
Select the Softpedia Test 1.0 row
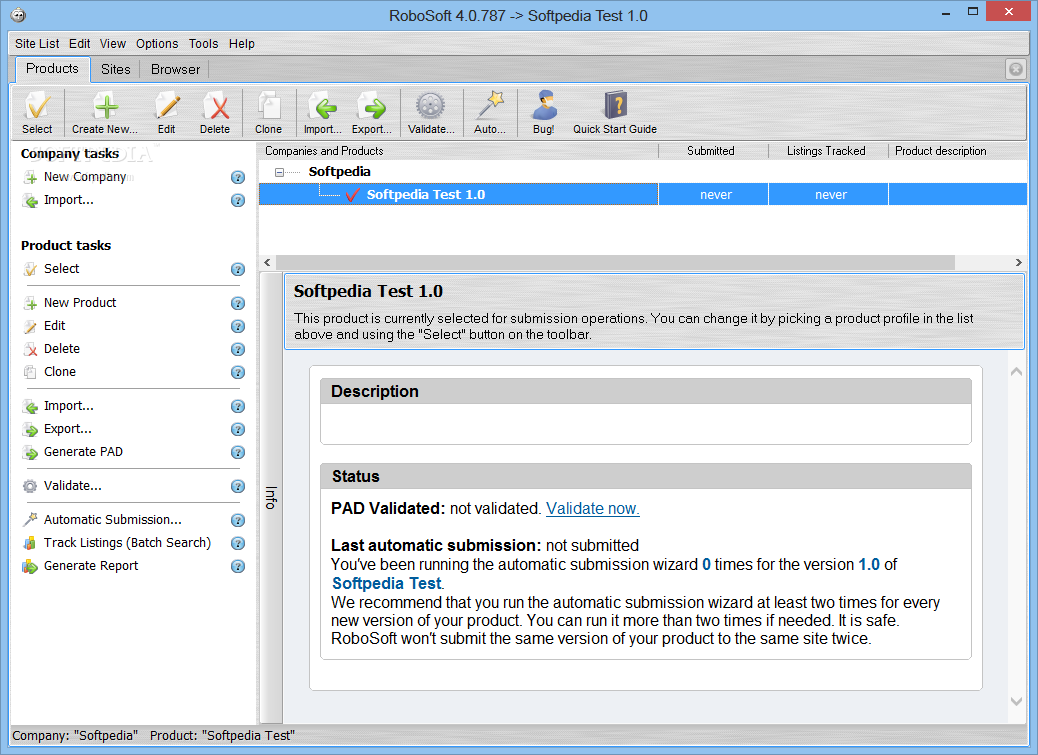(642, 195)
